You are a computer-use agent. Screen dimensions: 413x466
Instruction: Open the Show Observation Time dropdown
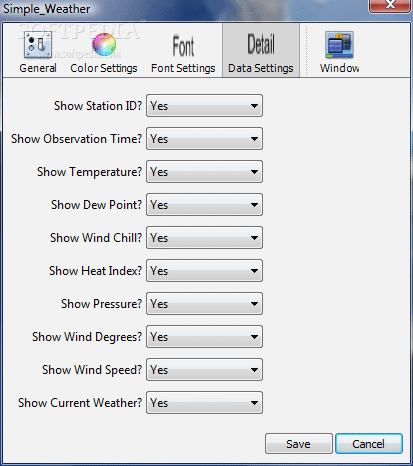tap(204, 139)
